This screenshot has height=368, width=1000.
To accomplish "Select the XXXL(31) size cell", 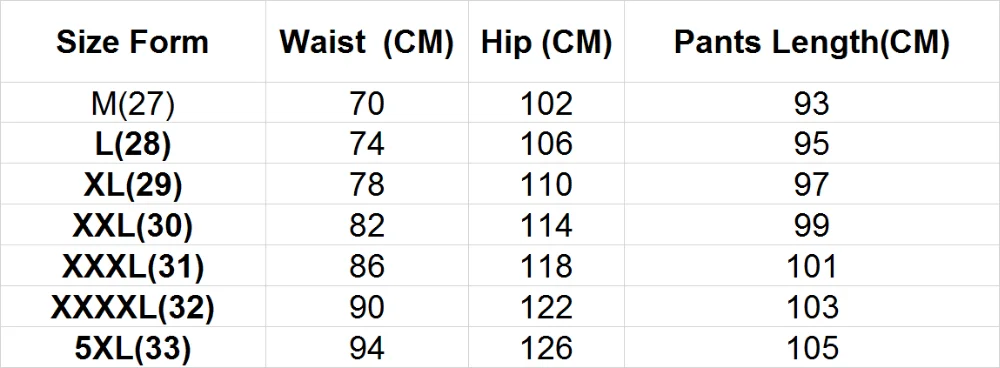I will coord(133,266).
